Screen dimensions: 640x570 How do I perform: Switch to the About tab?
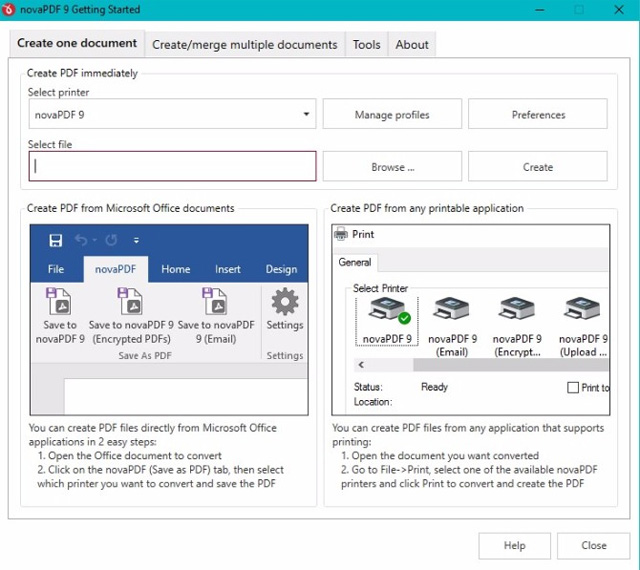[x=412, y=44]
